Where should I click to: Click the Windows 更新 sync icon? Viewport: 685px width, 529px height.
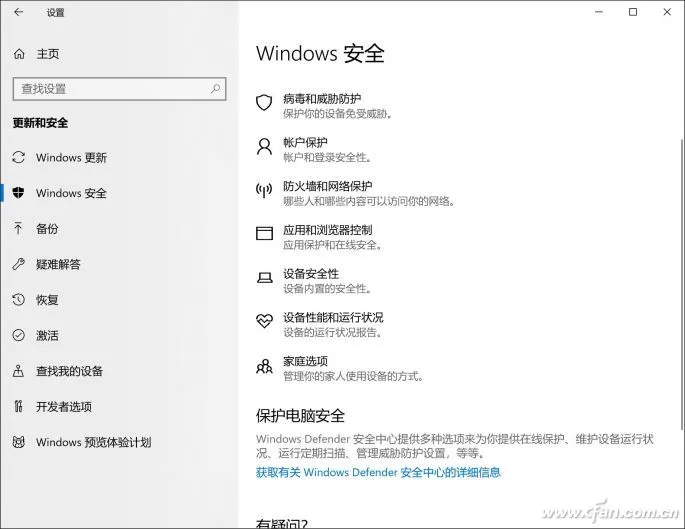click(x=18, y=157)
